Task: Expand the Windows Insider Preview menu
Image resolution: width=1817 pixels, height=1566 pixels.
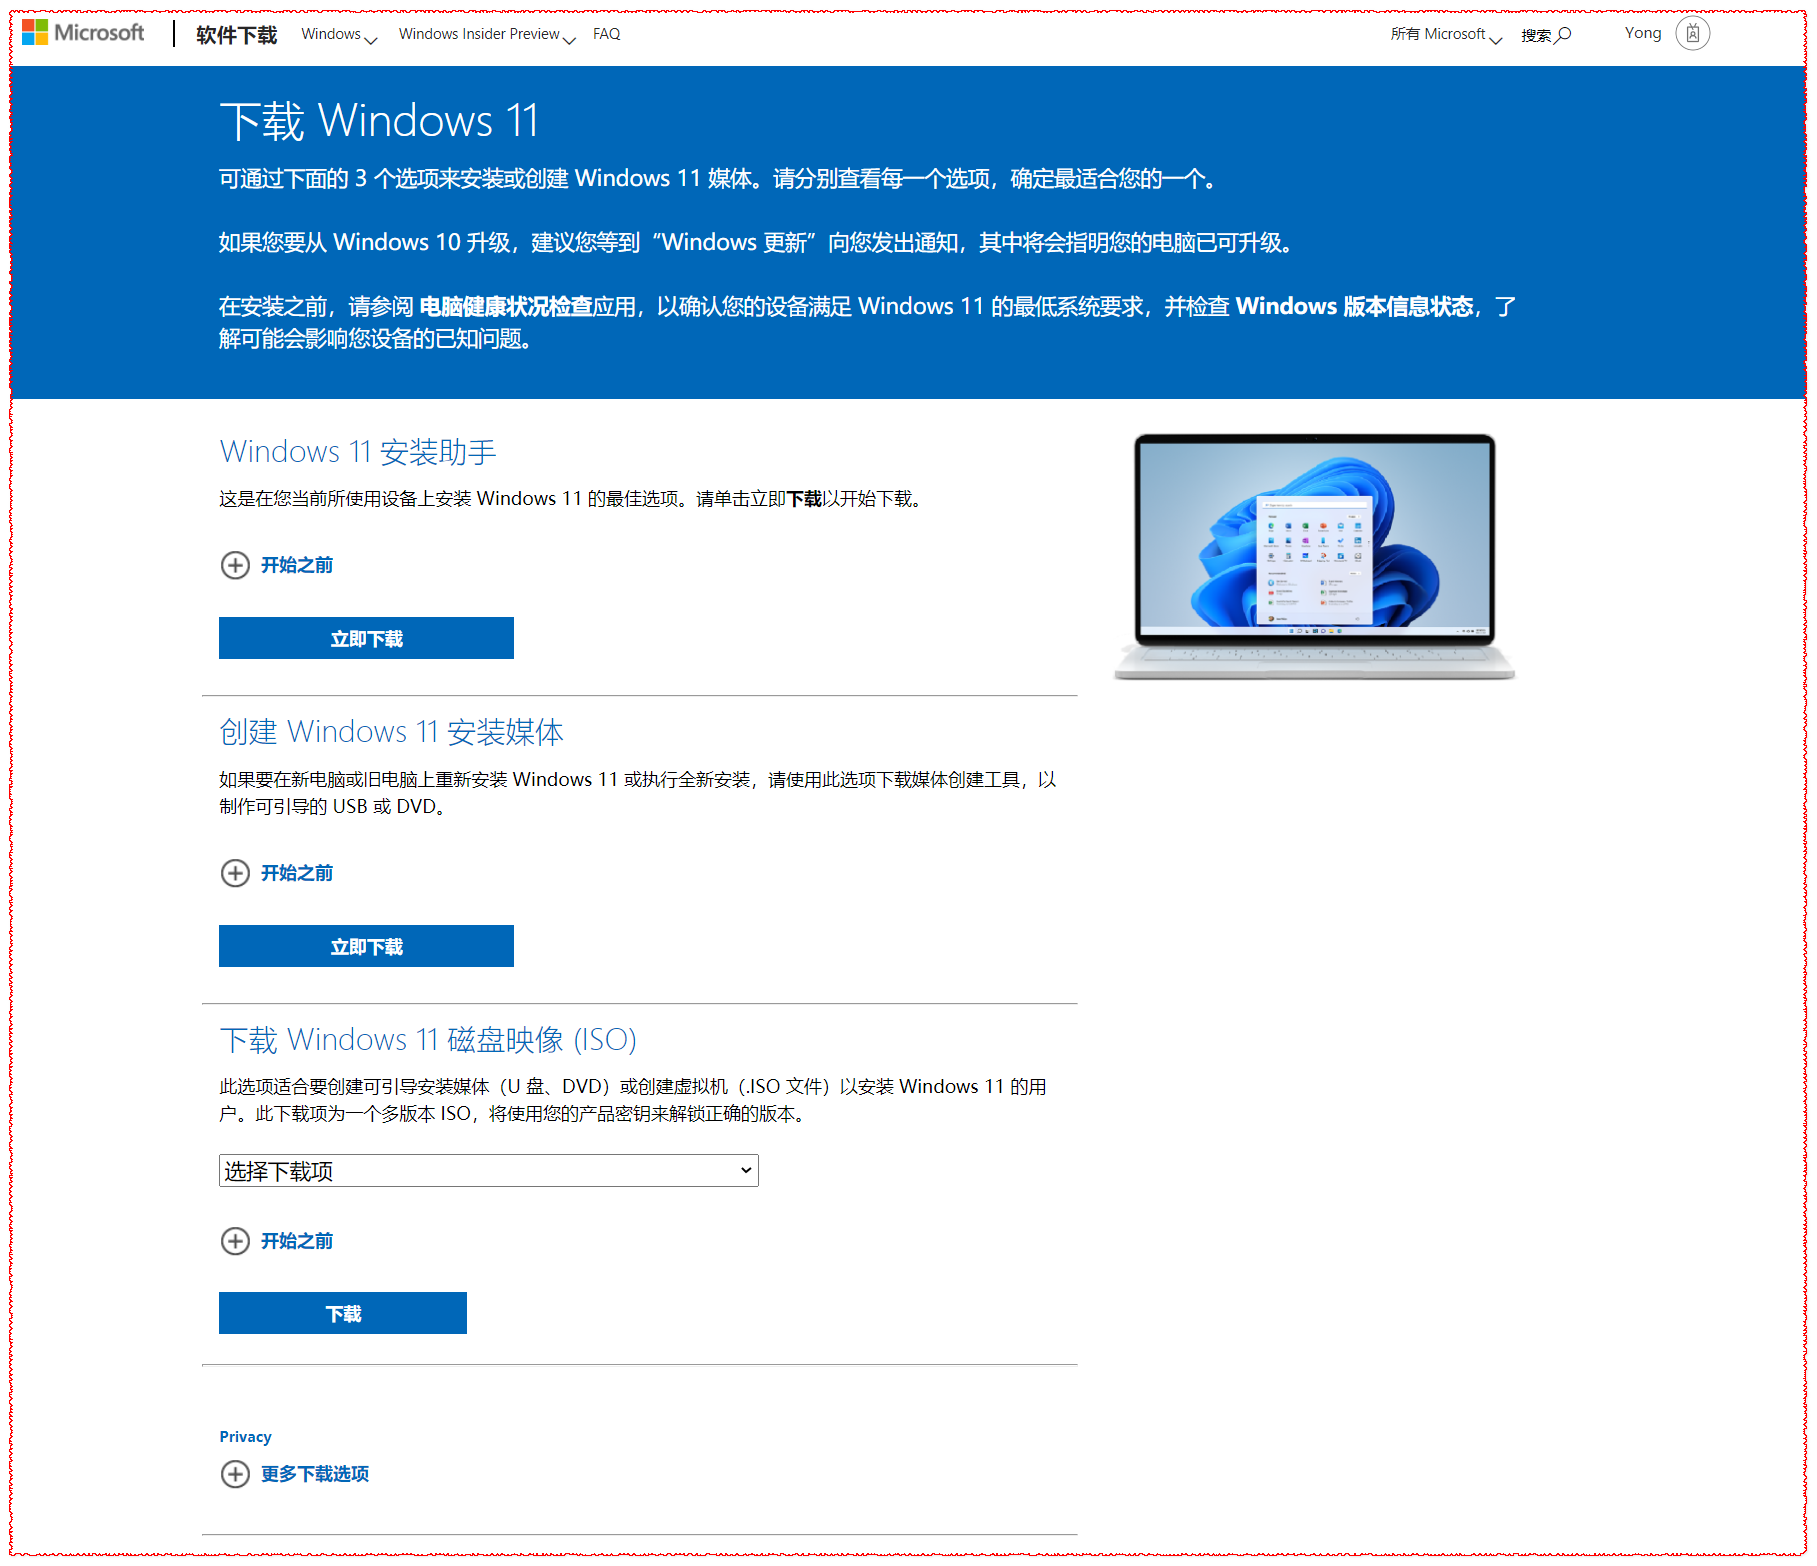Action: click(487, 34)
